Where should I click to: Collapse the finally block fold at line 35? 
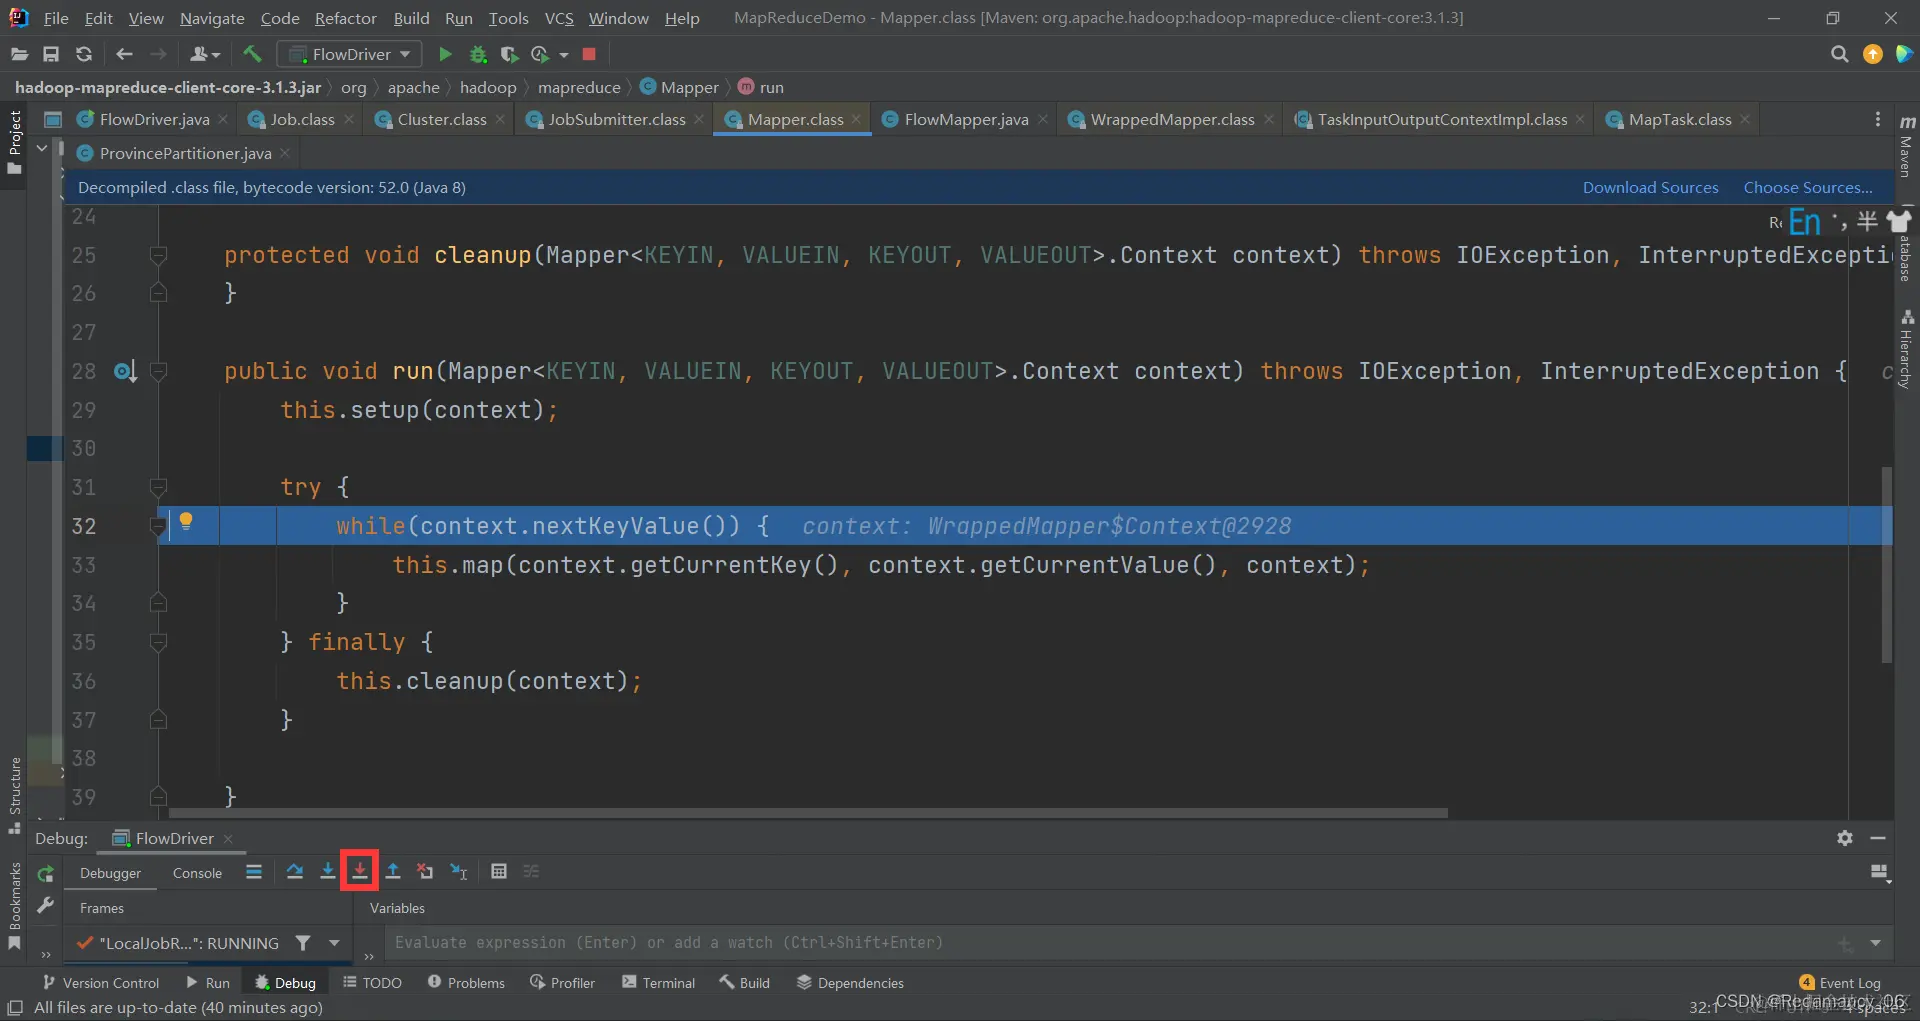pyautogui.click(x=158, y=642)
